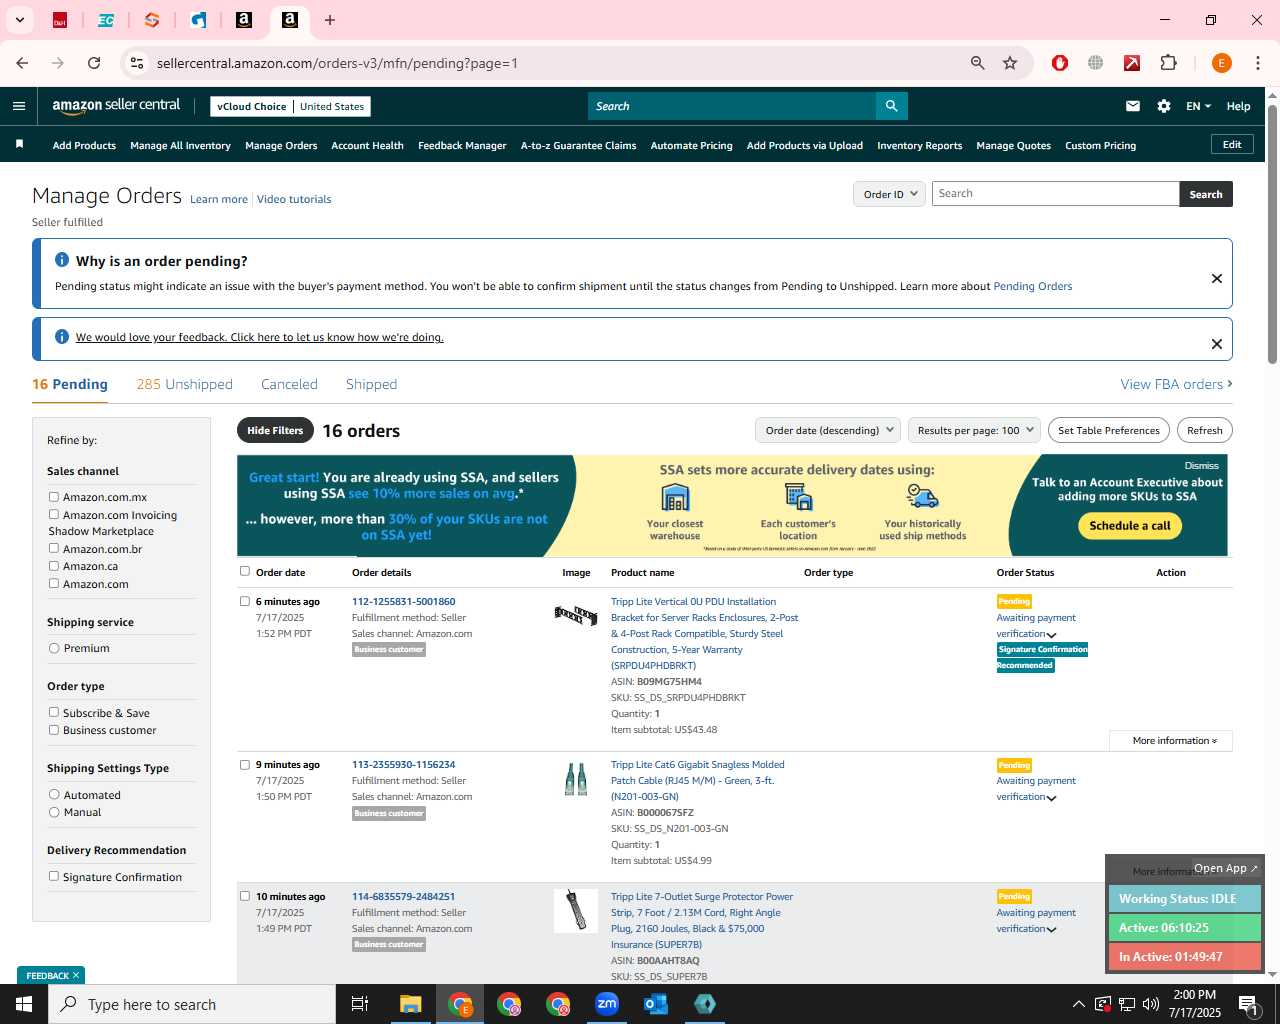Open View FBA orders link
The height and width of the screenshot is (1024, 1280).
point(1176,384)
